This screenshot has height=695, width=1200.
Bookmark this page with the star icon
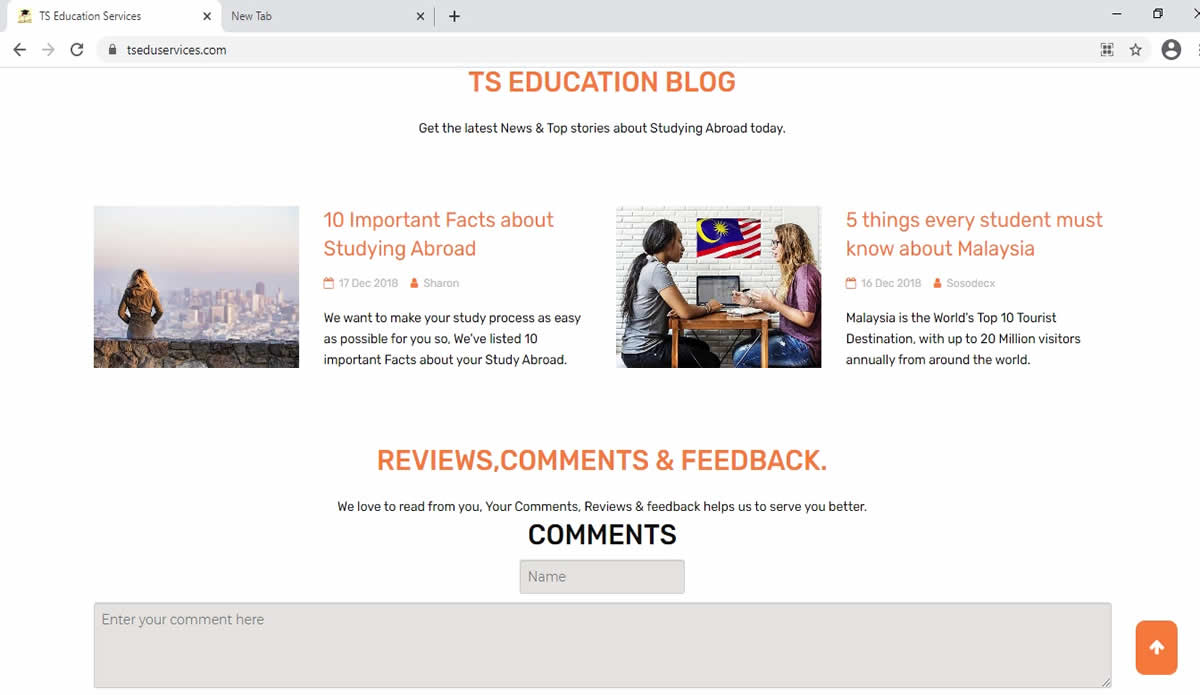click(1135, 50)
